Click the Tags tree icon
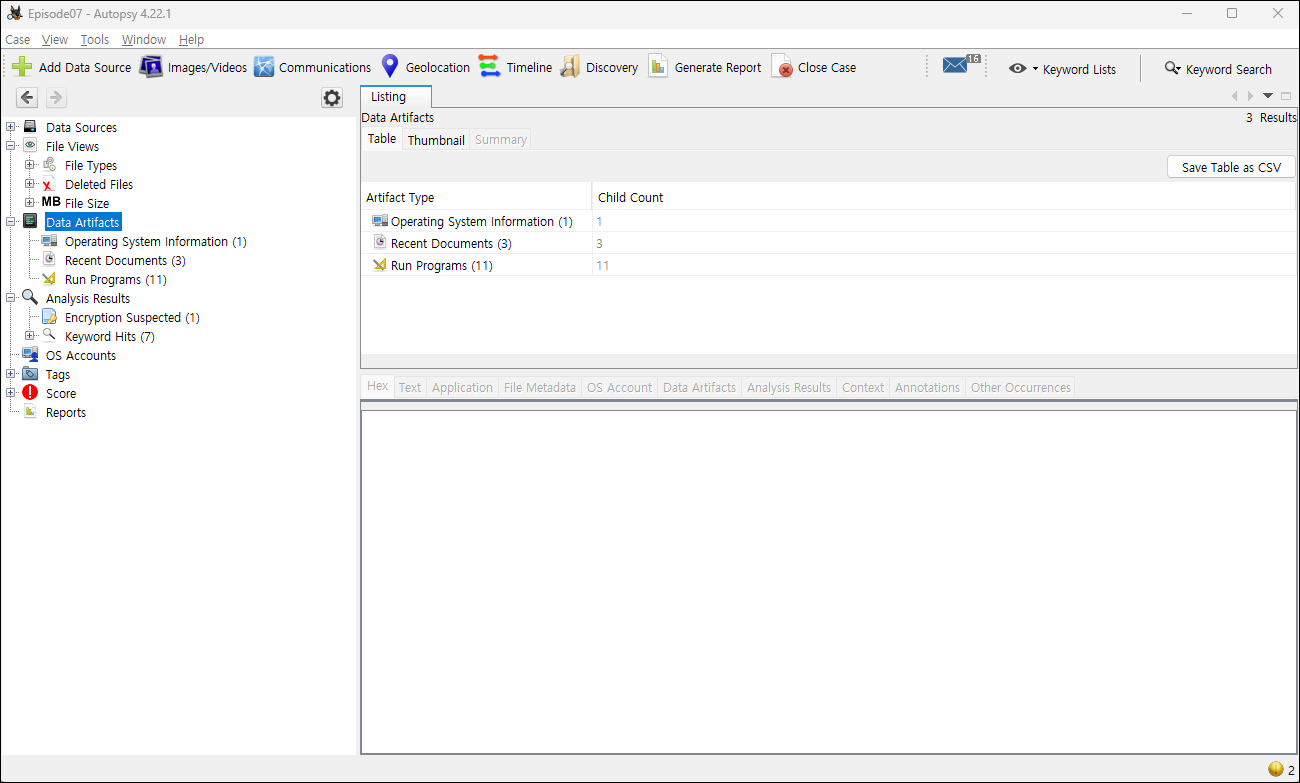1300x783 pixels. 30,374
